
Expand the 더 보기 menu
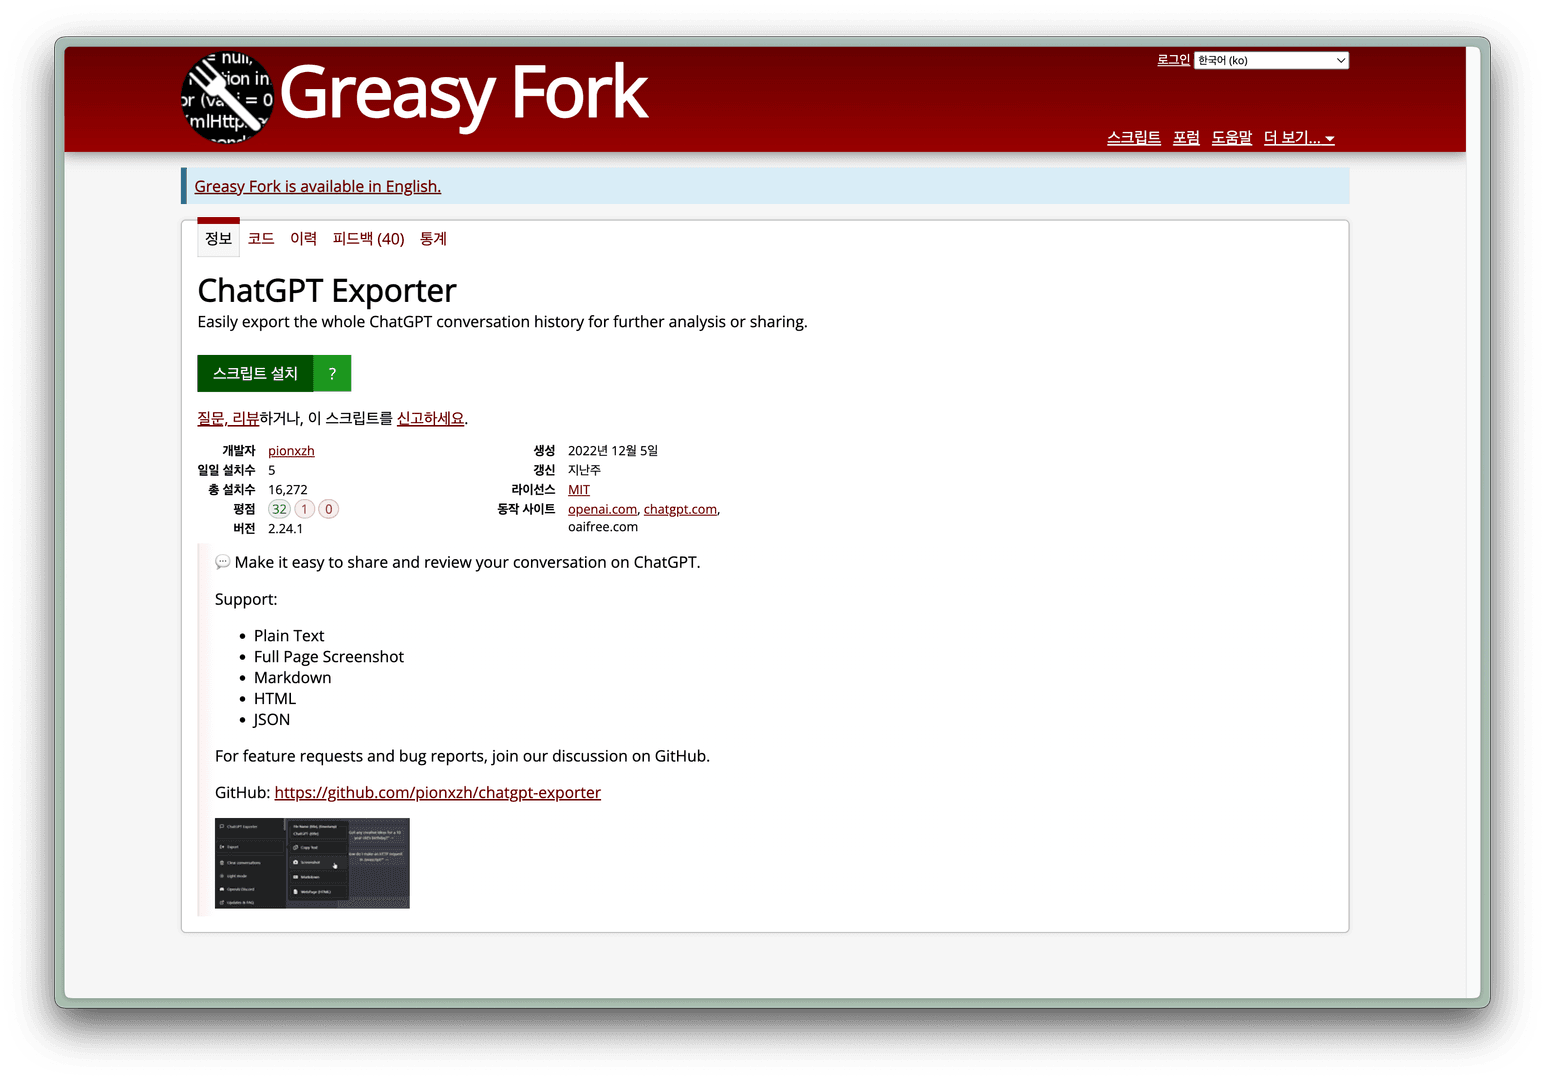coord(1298,138)
